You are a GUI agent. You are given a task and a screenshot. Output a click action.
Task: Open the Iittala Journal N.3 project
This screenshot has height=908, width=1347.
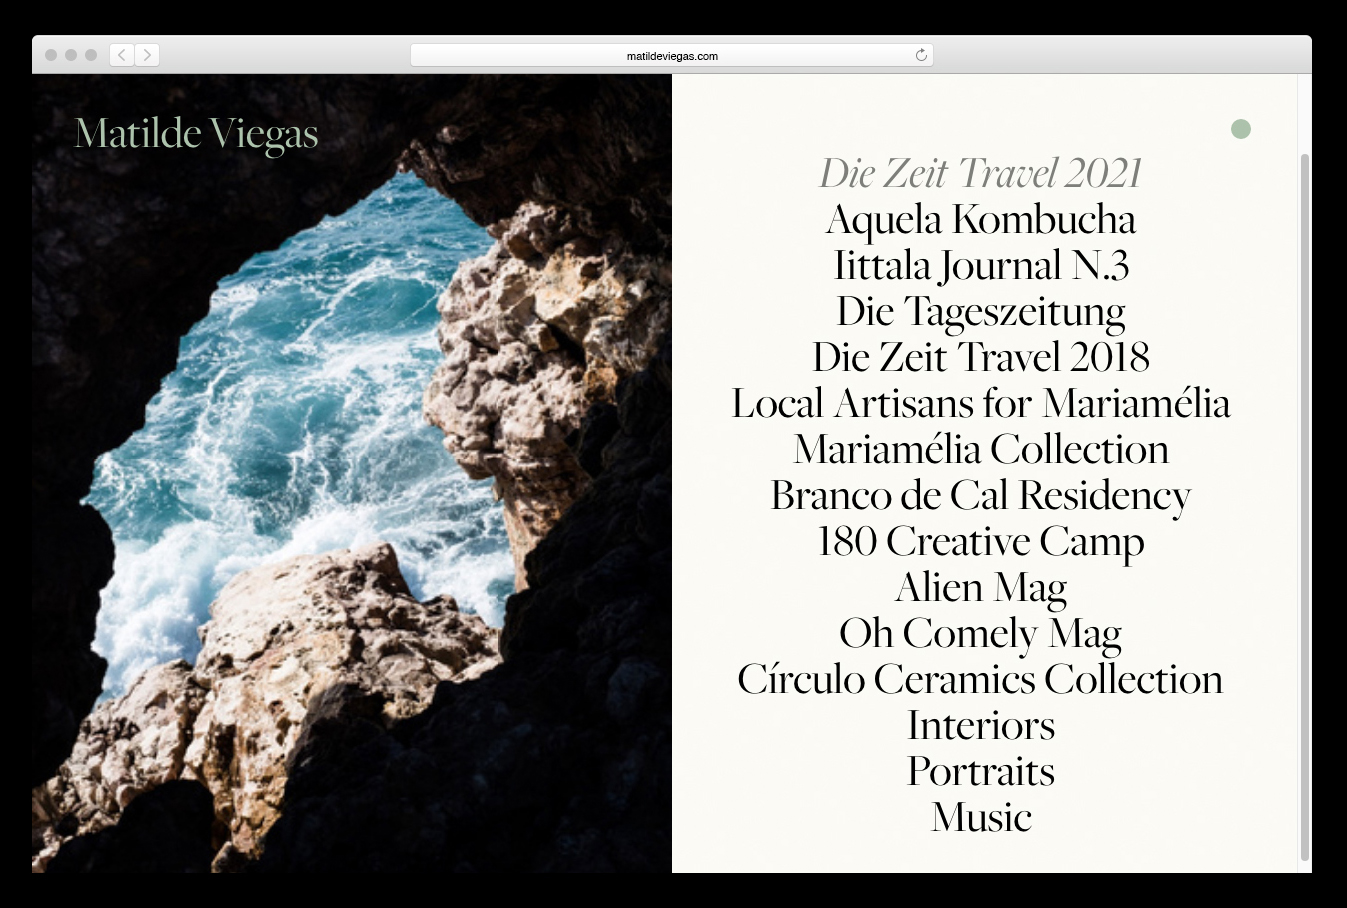(981, 265)
